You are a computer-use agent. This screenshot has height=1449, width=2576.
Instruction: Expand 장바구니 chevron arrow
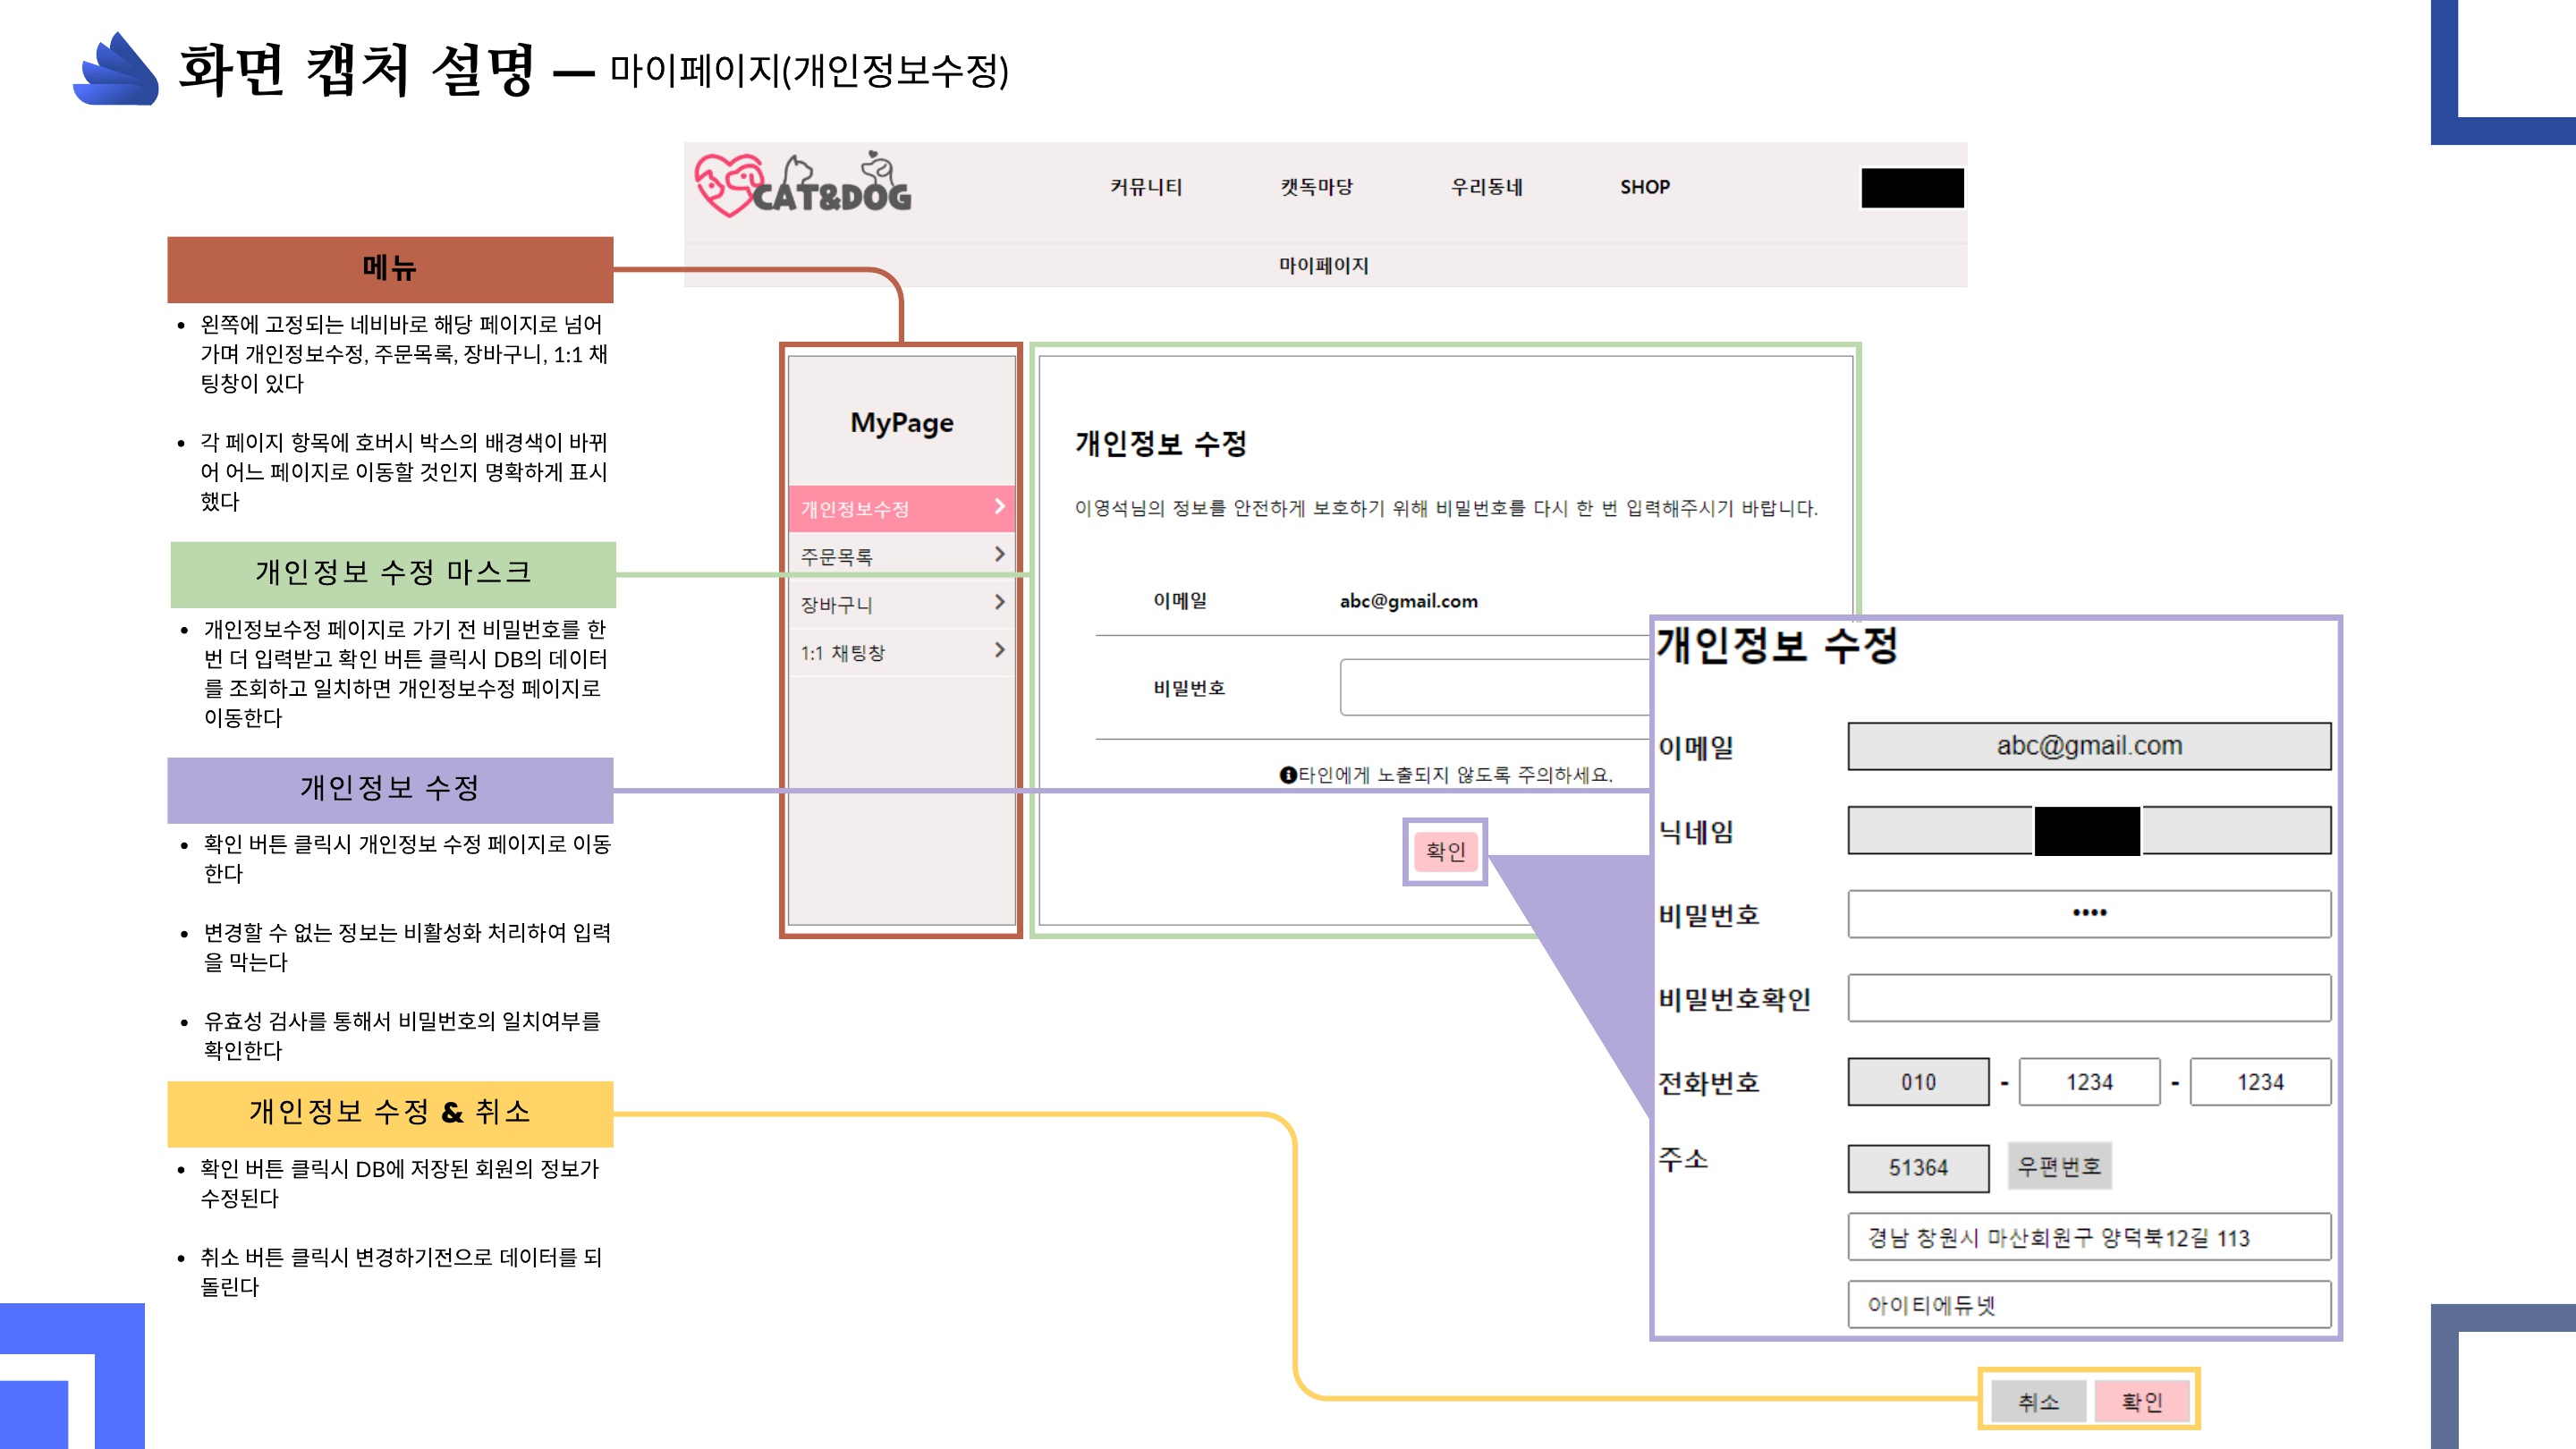999,603
